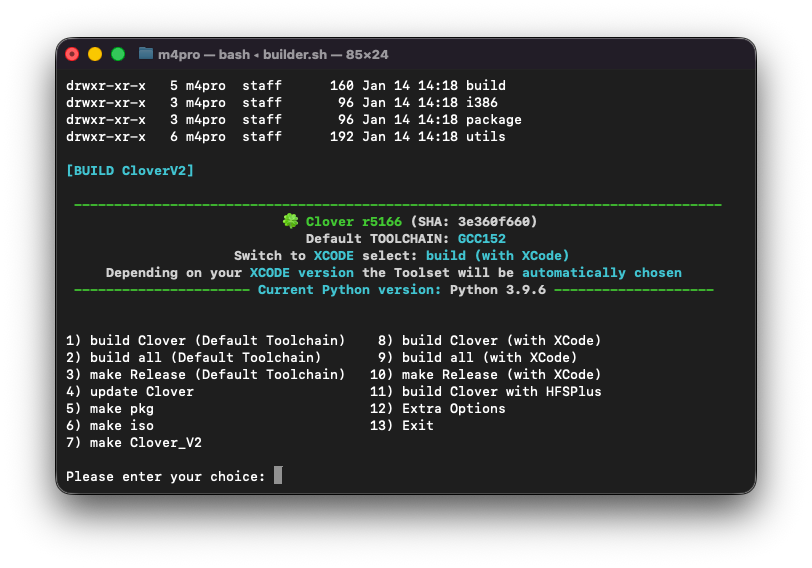Click the clover emoji icon
812x568 pixels.
291,221
